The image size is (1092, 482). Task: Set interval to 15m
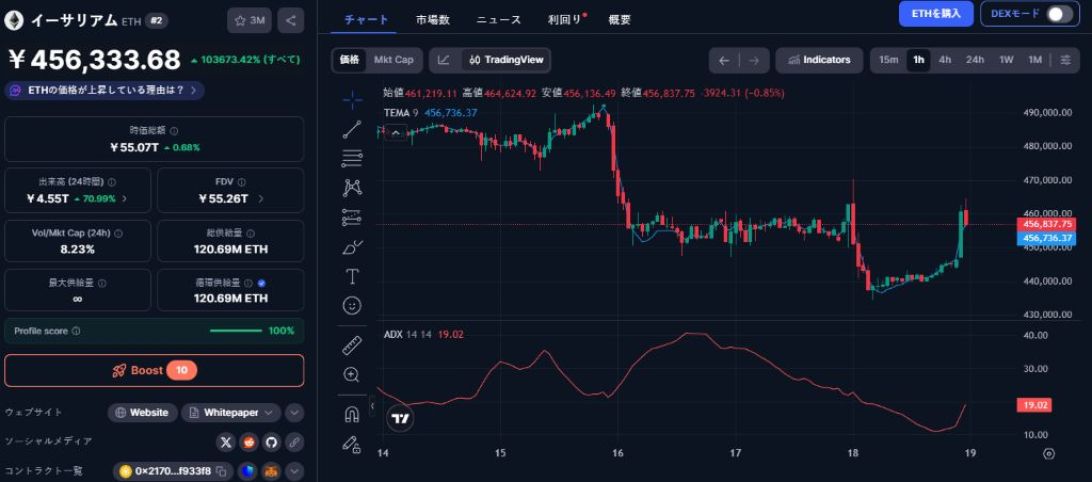889,60
